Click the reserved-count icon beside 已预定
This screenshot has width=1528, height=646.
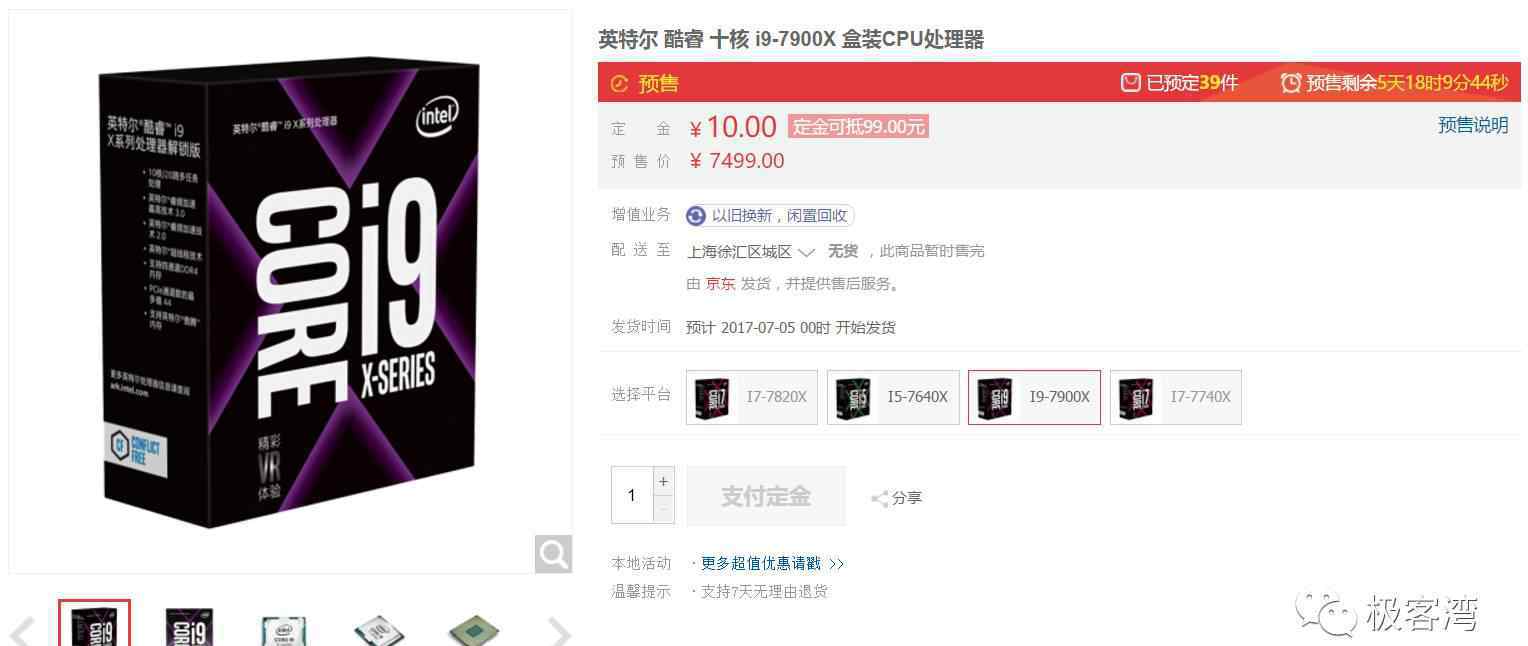point(1131,83)
